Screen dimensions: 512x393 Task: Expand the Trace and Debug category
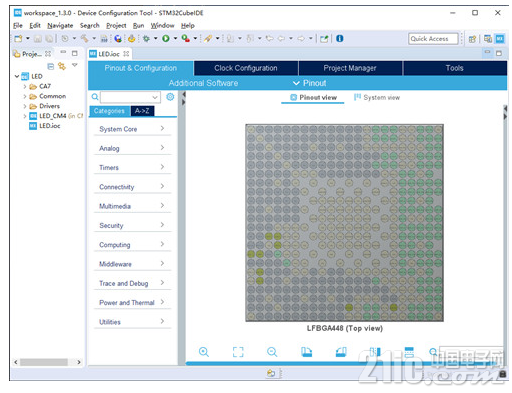[132, 283]
